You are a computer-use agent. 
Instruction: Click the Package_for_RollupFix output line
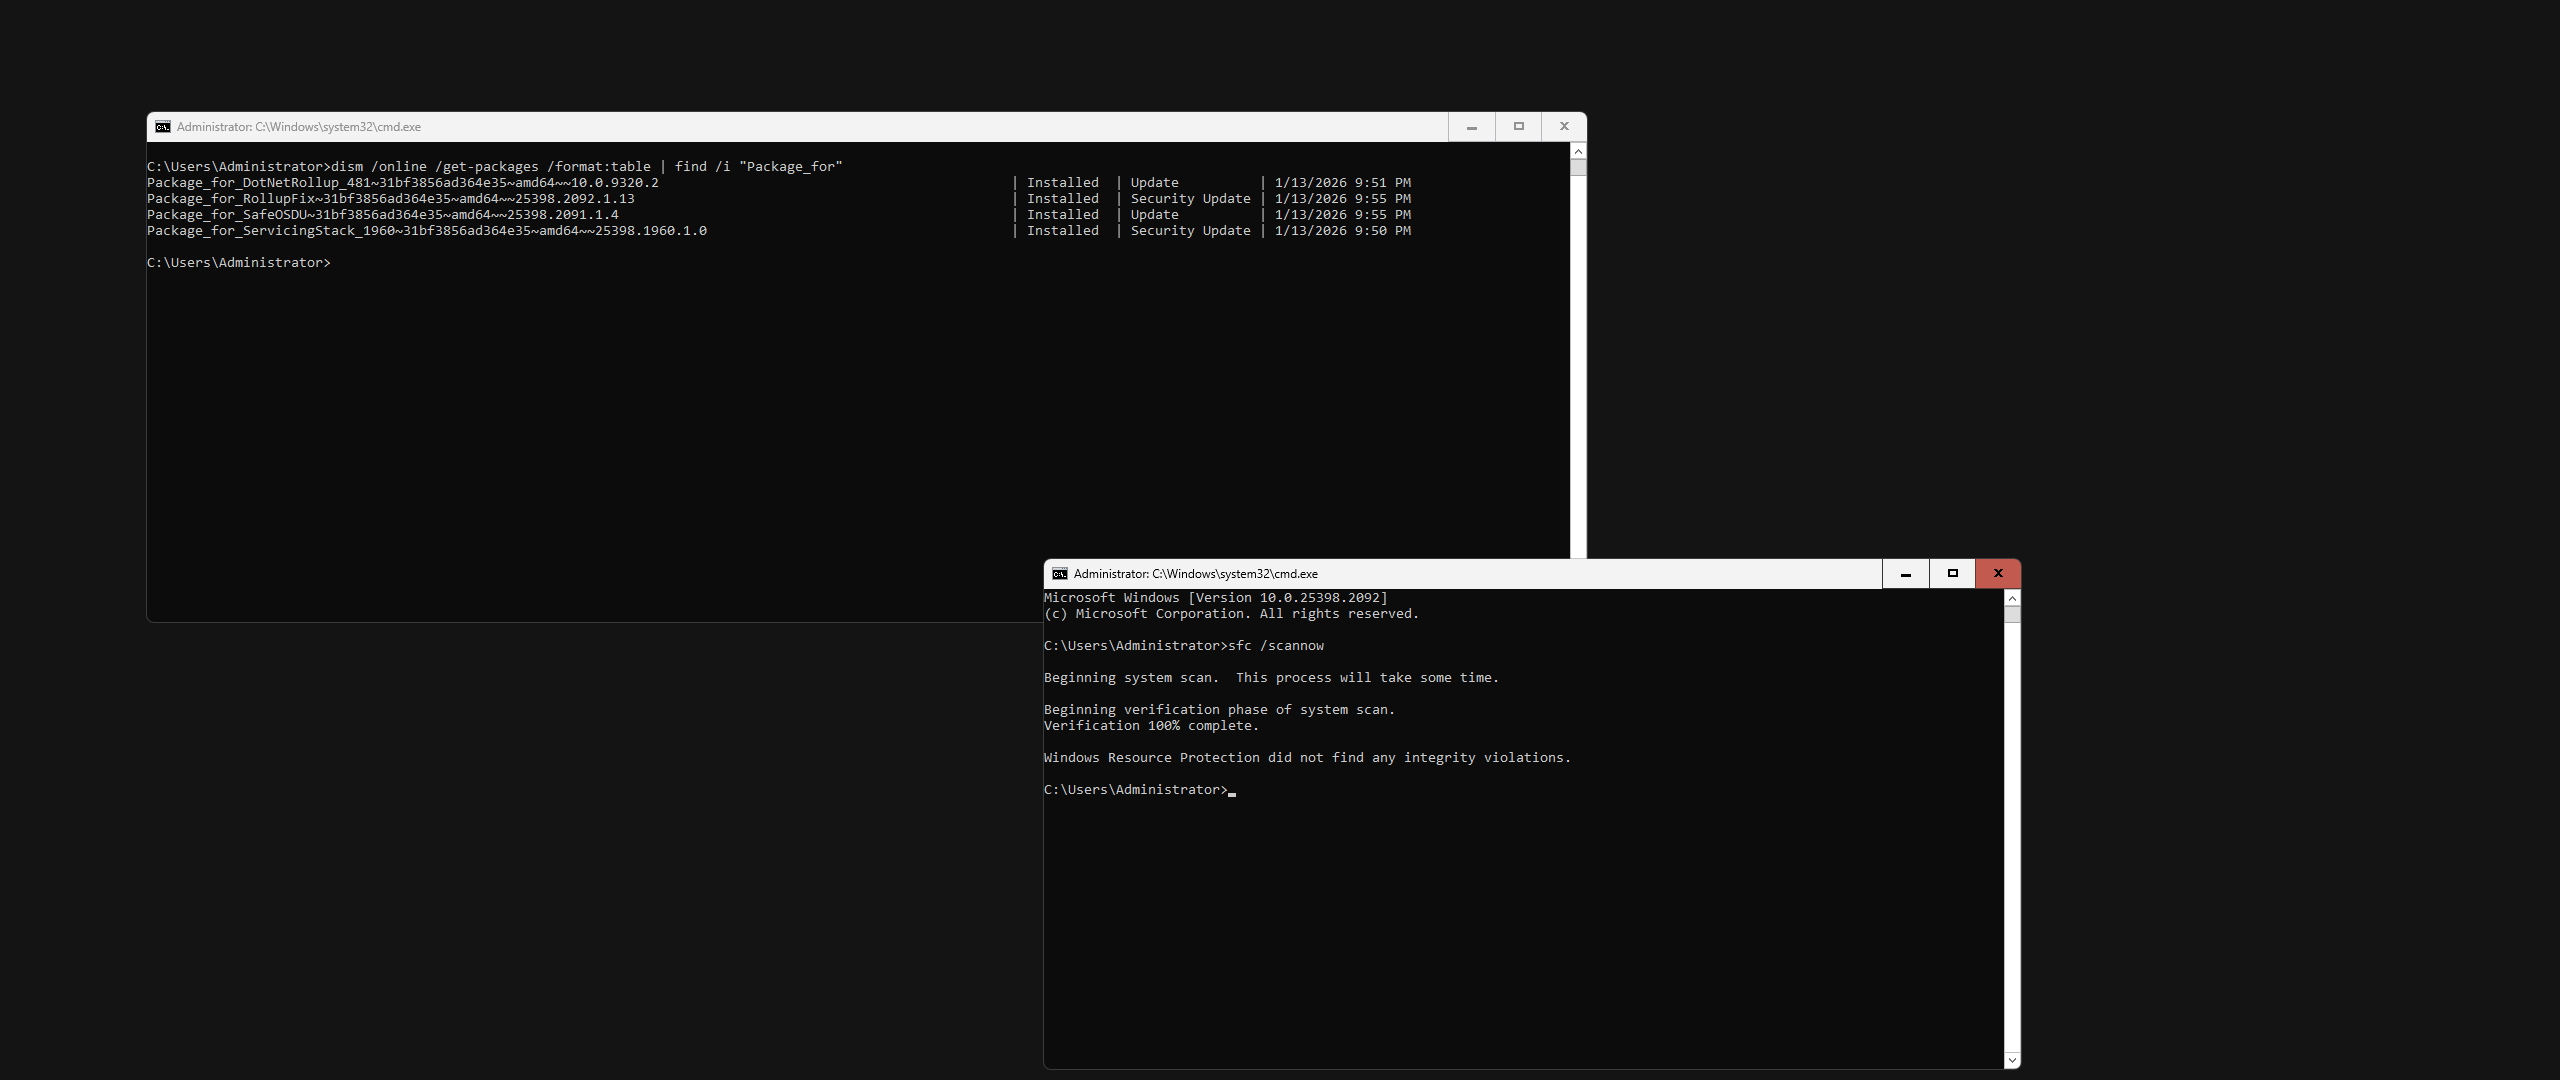pos(390,199)
